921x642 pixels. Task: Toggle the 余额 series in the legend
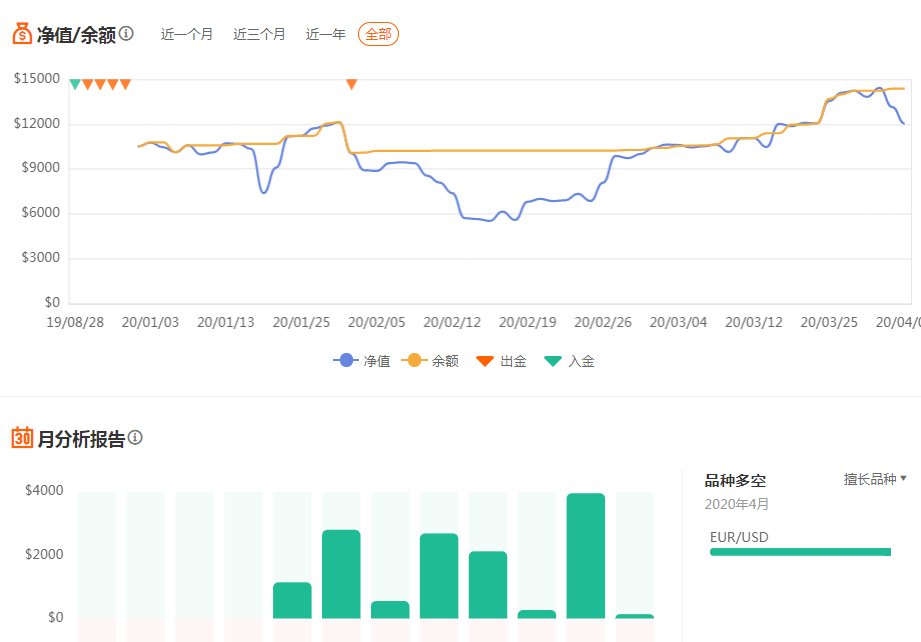pyautogui.click(x=430, y=361)
